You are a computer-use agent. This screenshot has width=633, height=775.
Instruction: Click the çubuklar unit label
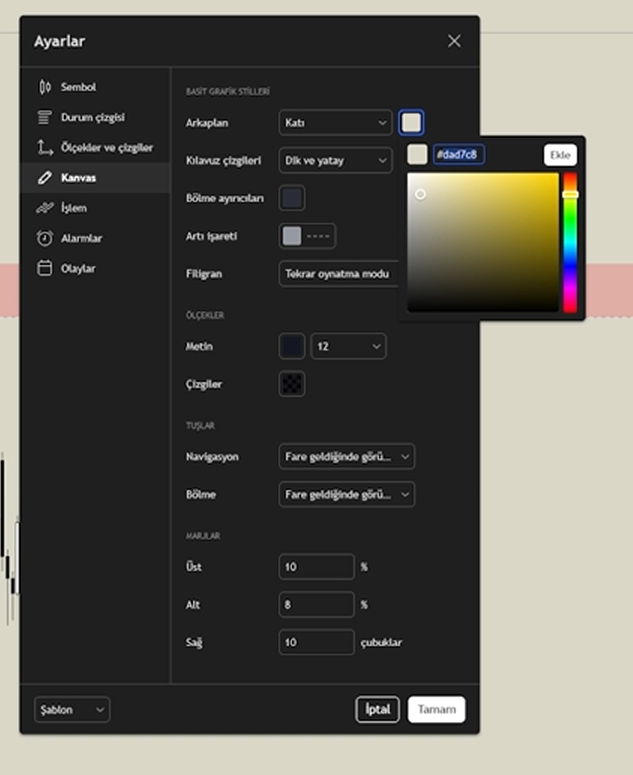381,643
